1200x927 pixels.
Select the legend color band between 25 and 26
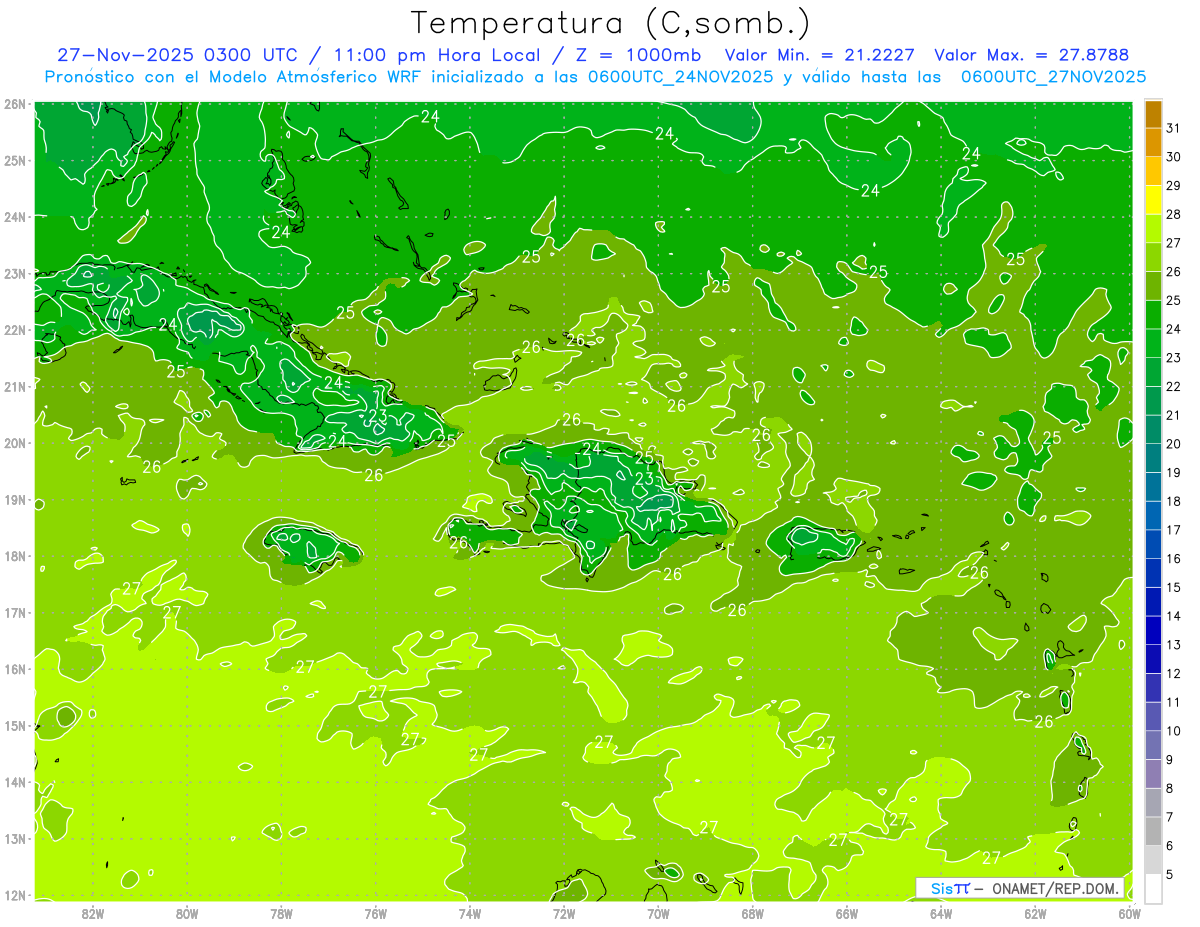(1153, 286)
